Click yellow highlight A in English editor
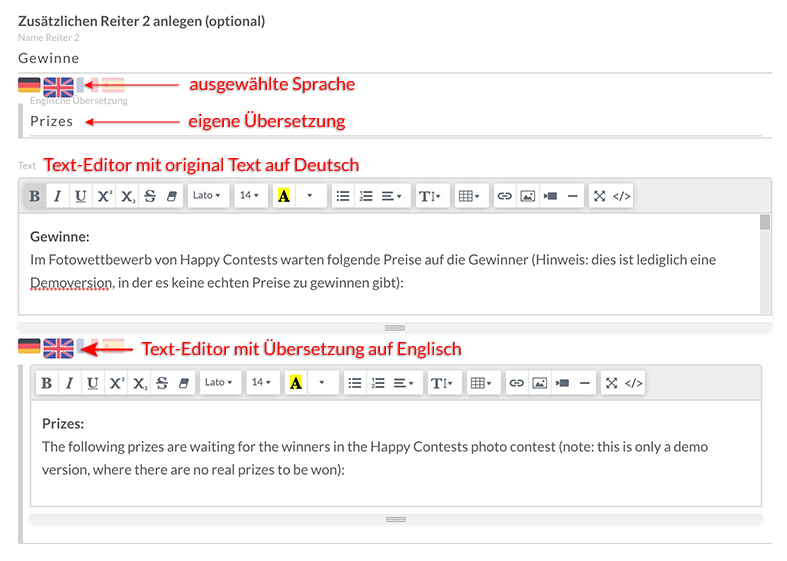 296,383
